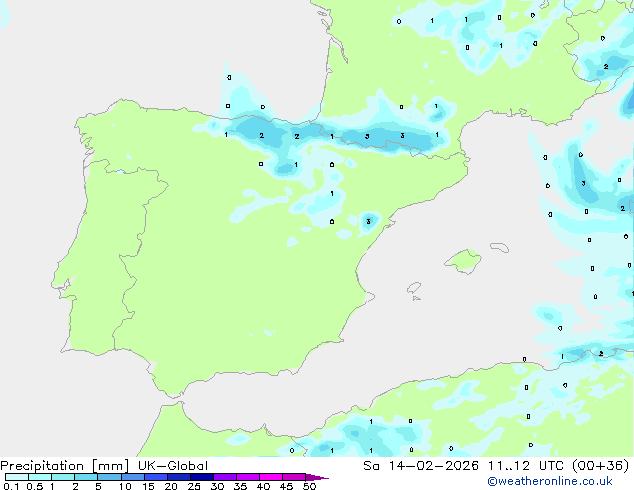
Task: Click the 0.5–1 mm legend color swatch
Action: click(40, 477)
